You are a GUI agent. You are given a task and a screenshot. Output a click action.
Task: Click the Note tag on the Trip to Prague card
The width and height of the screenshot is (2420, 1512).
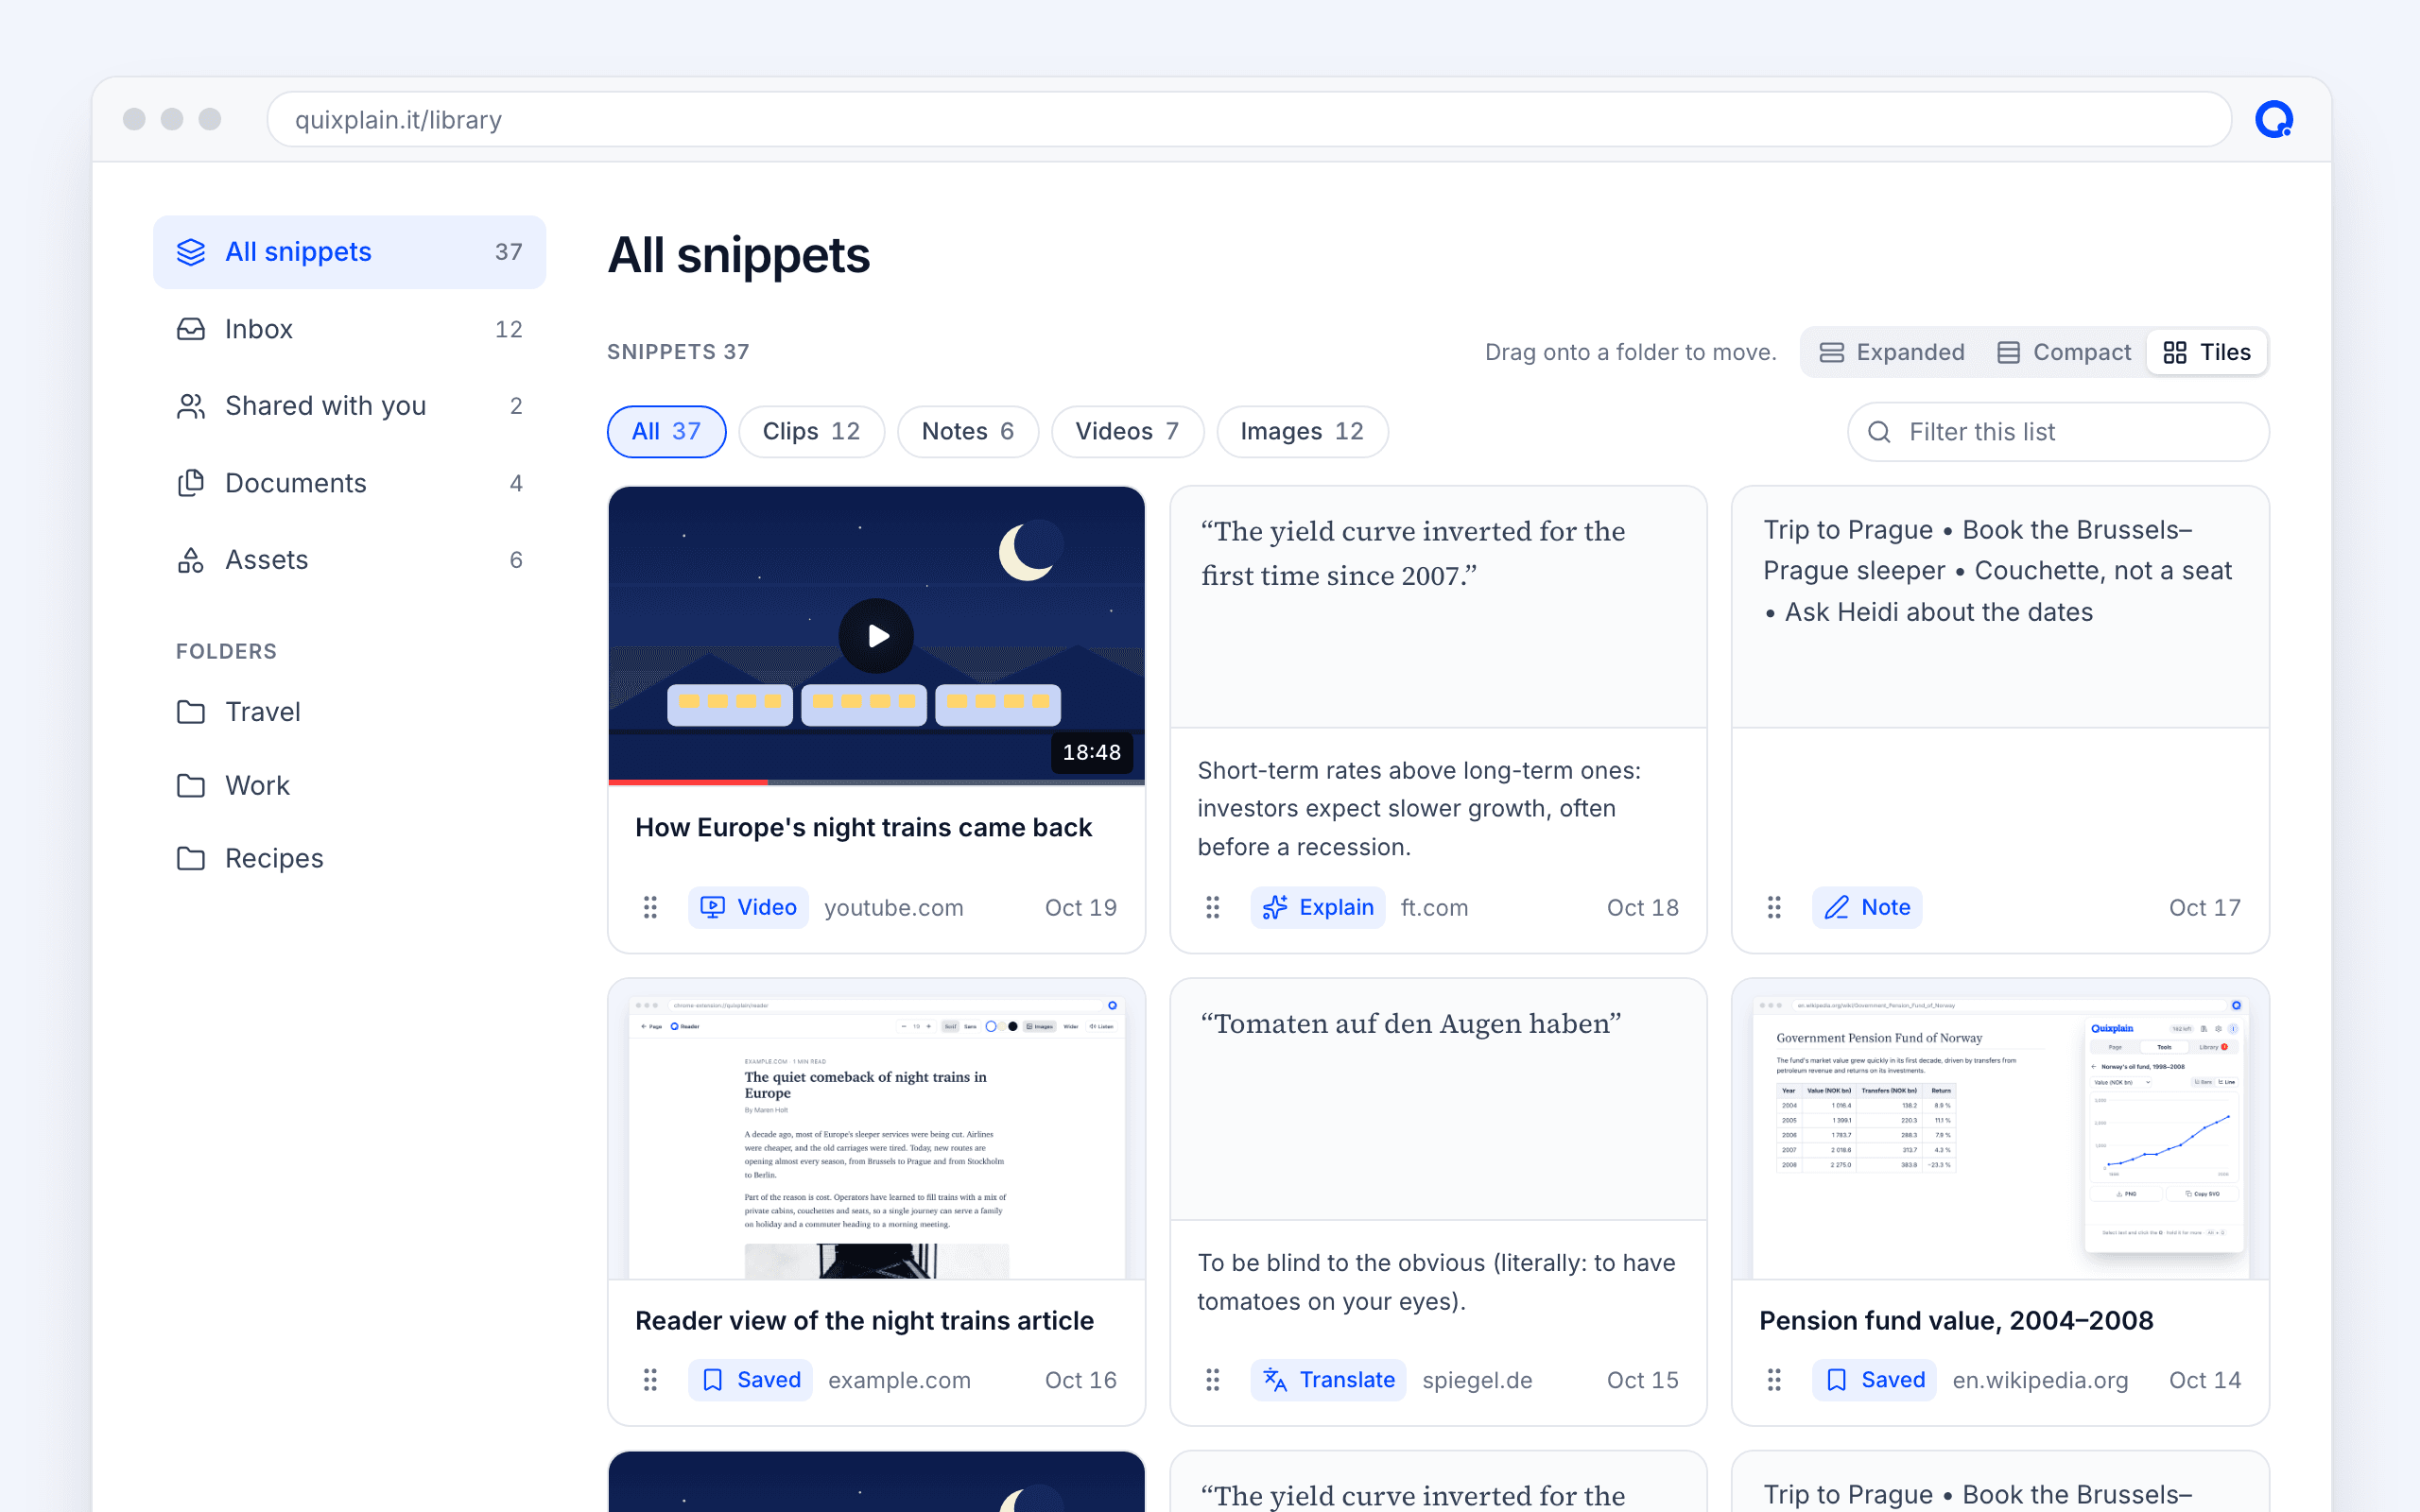coord(1867,907)
